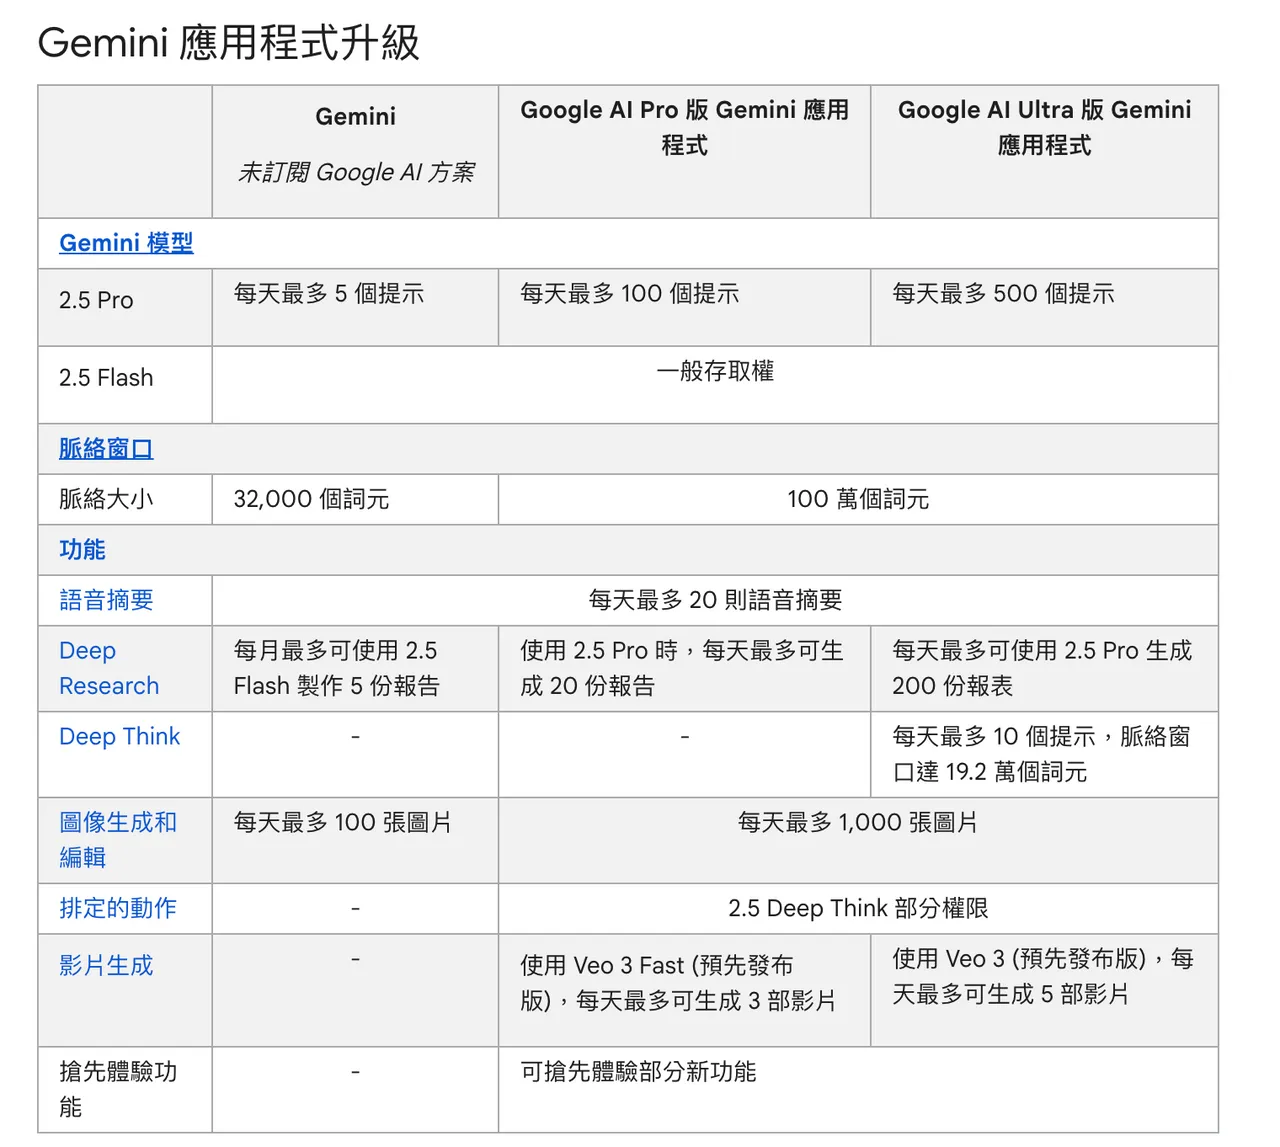Click the 使用 2.5 Pro 時 20 份報告 cell
The height and width of the screenshot is (1147, 1280).
click(x=682, y=668)
